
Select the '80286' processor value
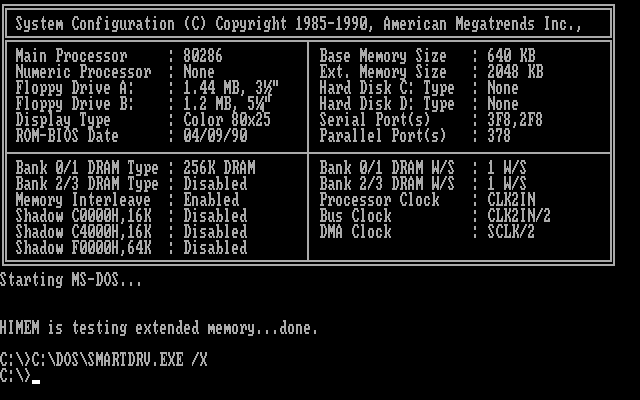tap(203, 56)
